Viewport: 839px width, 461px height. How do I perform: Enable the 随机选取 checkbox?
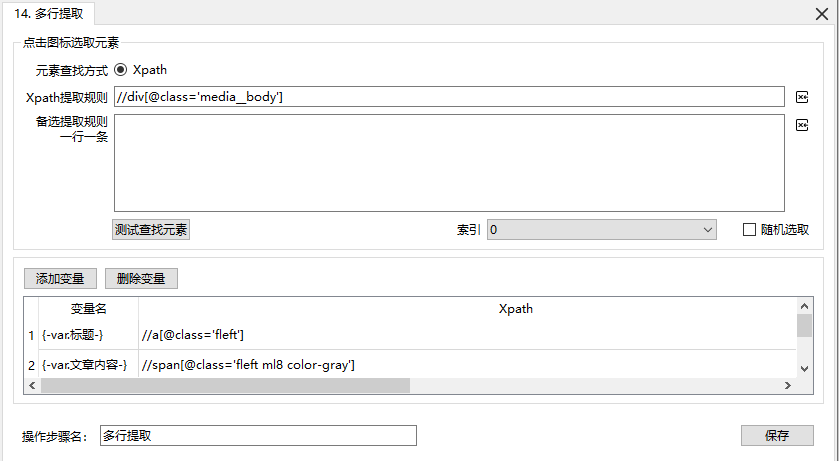(x=749, y=230)
